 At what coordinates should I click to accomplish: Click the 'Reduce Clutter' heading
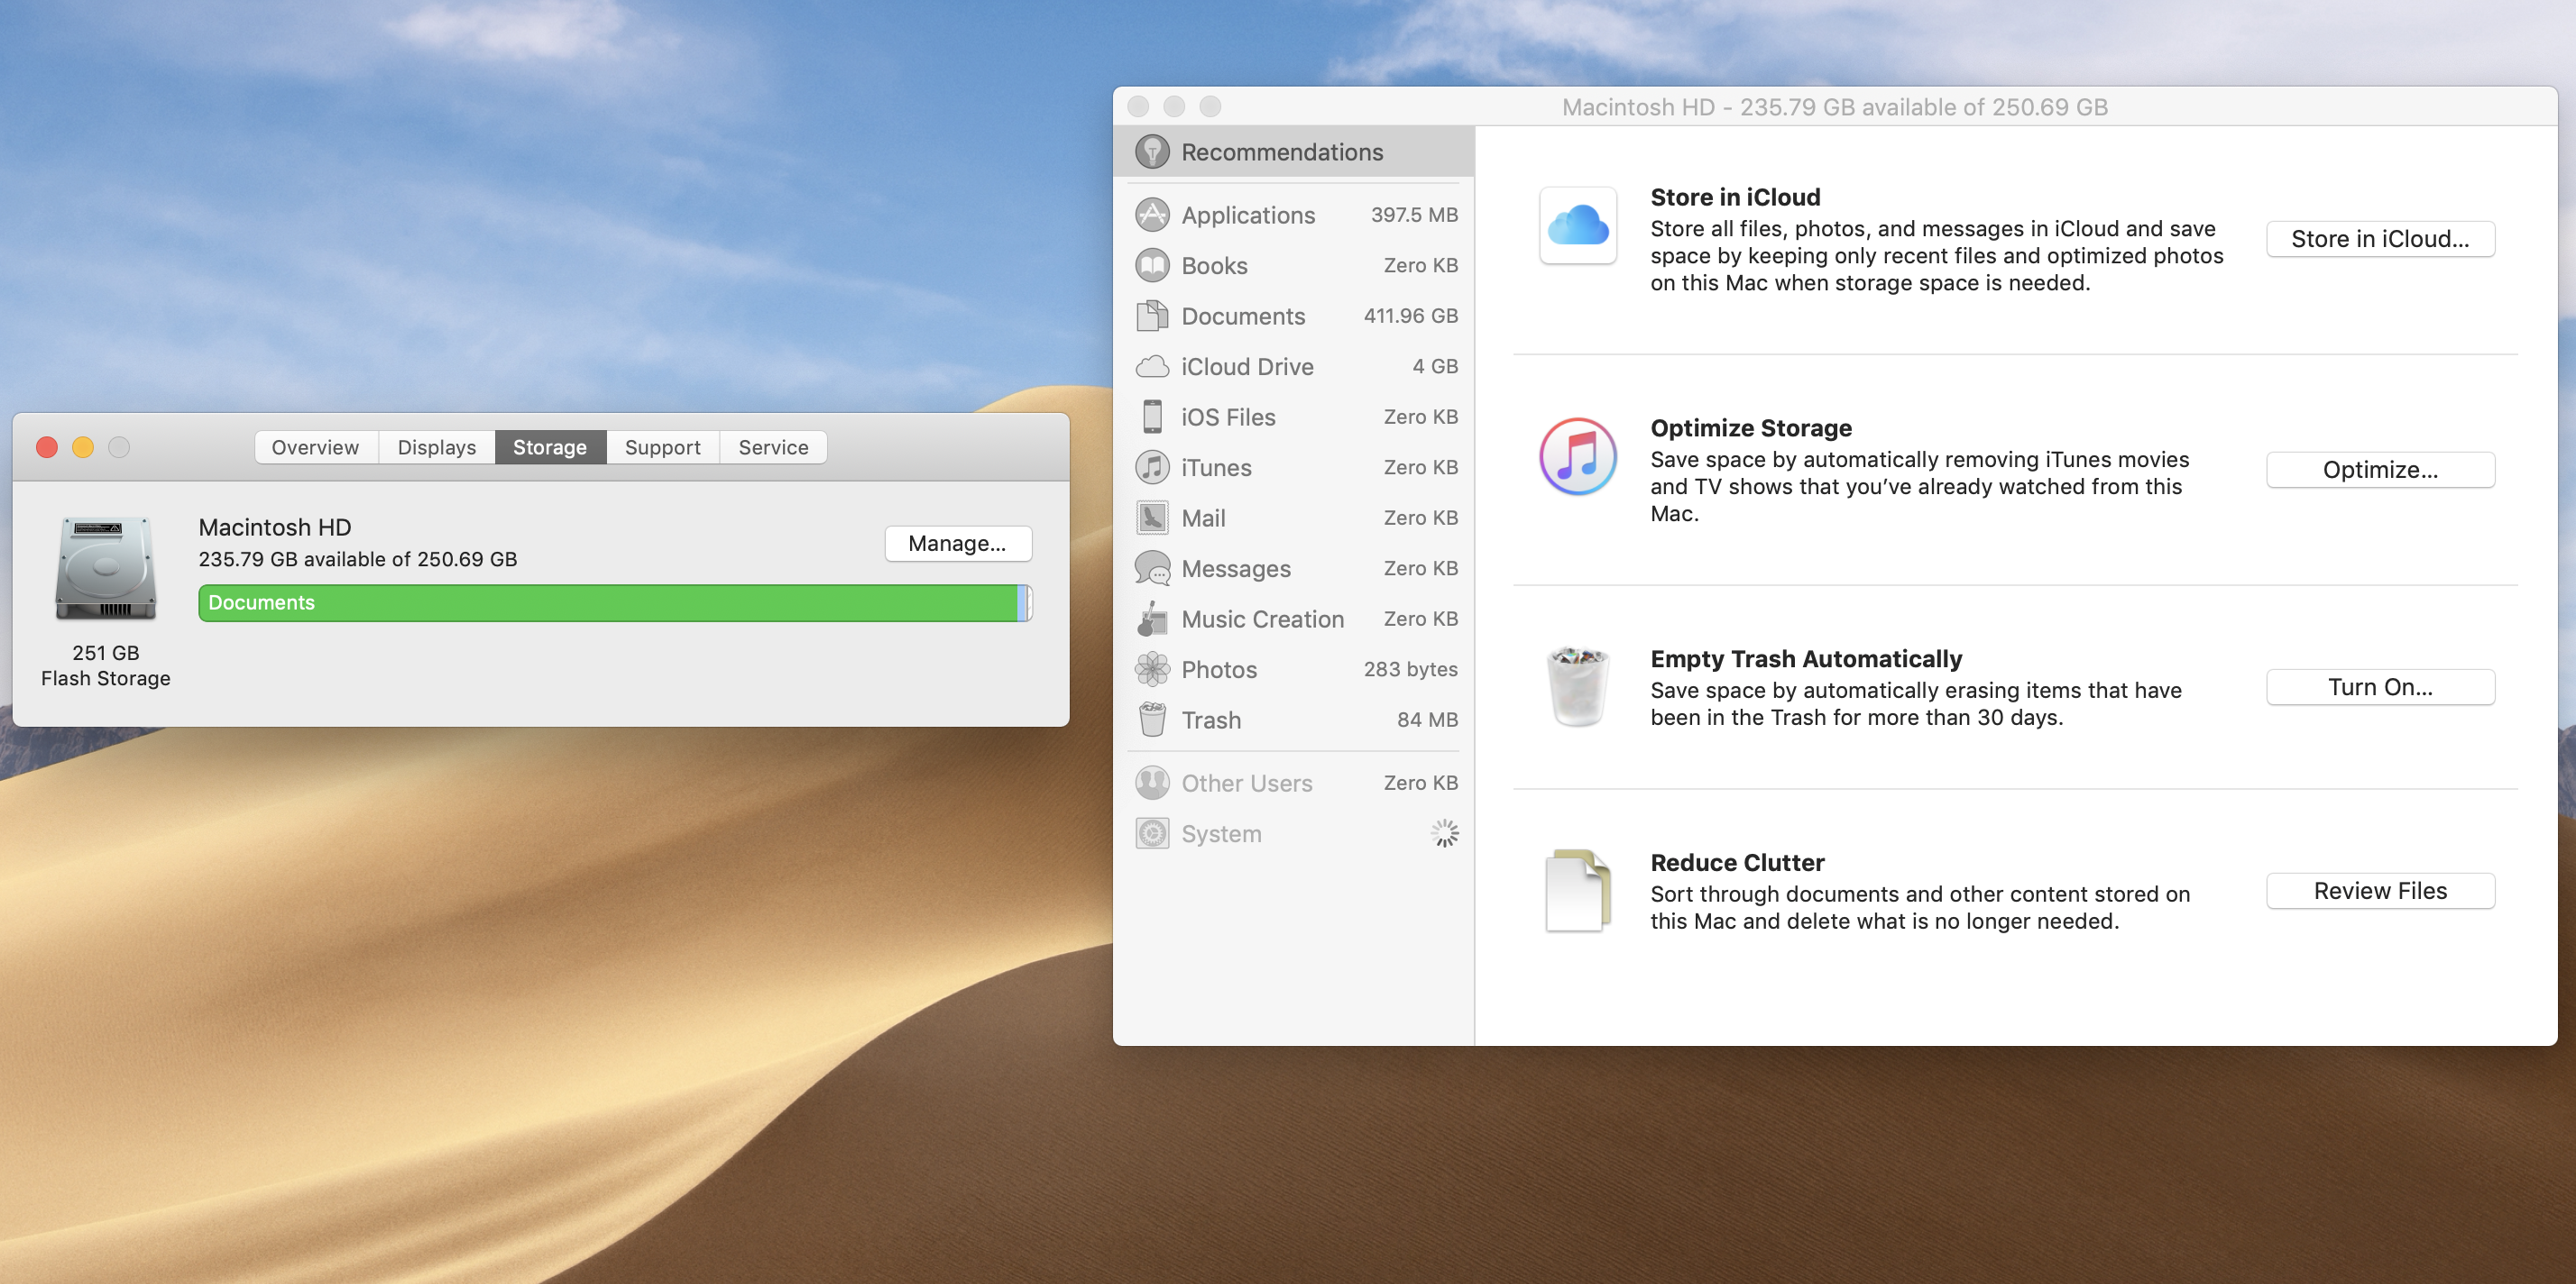click(x=1737, y=863)
